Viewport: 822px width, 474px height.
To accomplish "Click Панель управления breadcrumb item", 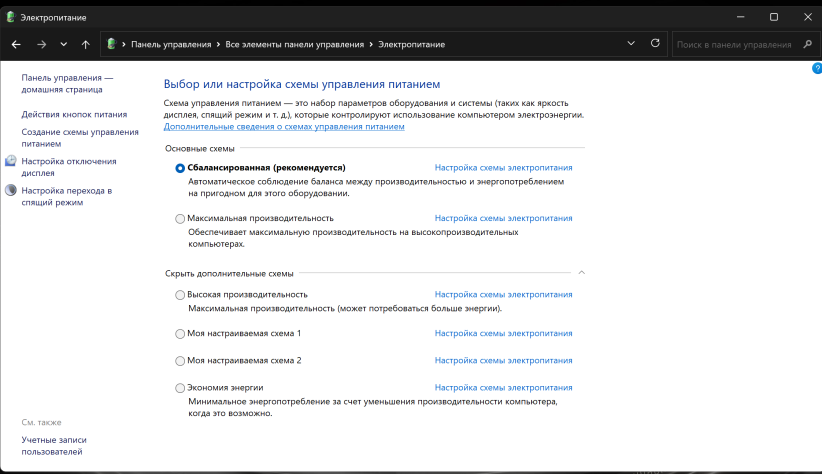I will click(171, 45).
